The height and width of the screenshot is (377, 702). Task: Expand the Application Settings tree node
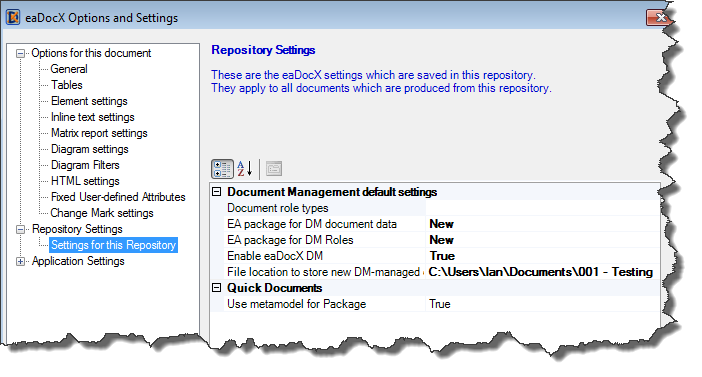[x=21, y=261]
